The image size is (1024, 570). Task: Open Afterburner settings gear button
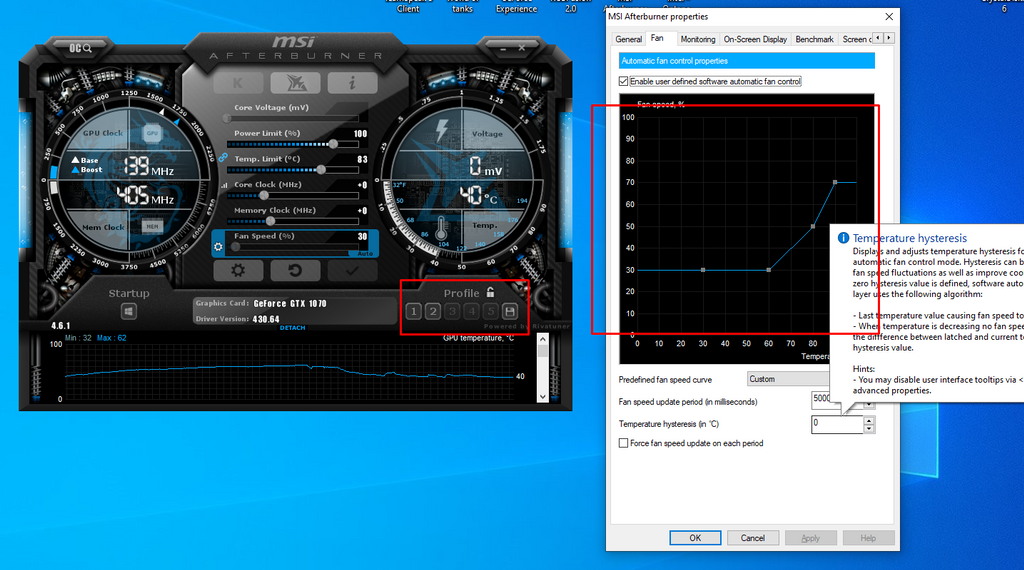tap(238, 270)
